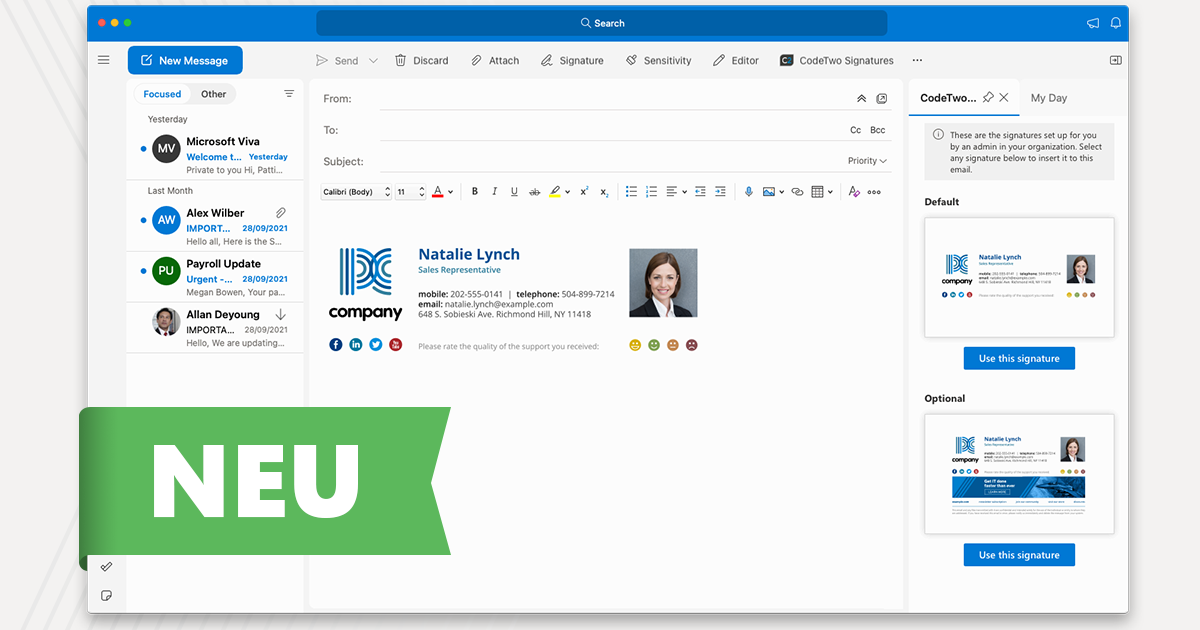Insert a bulleted list
The image size is (1200, 630).
631,192
